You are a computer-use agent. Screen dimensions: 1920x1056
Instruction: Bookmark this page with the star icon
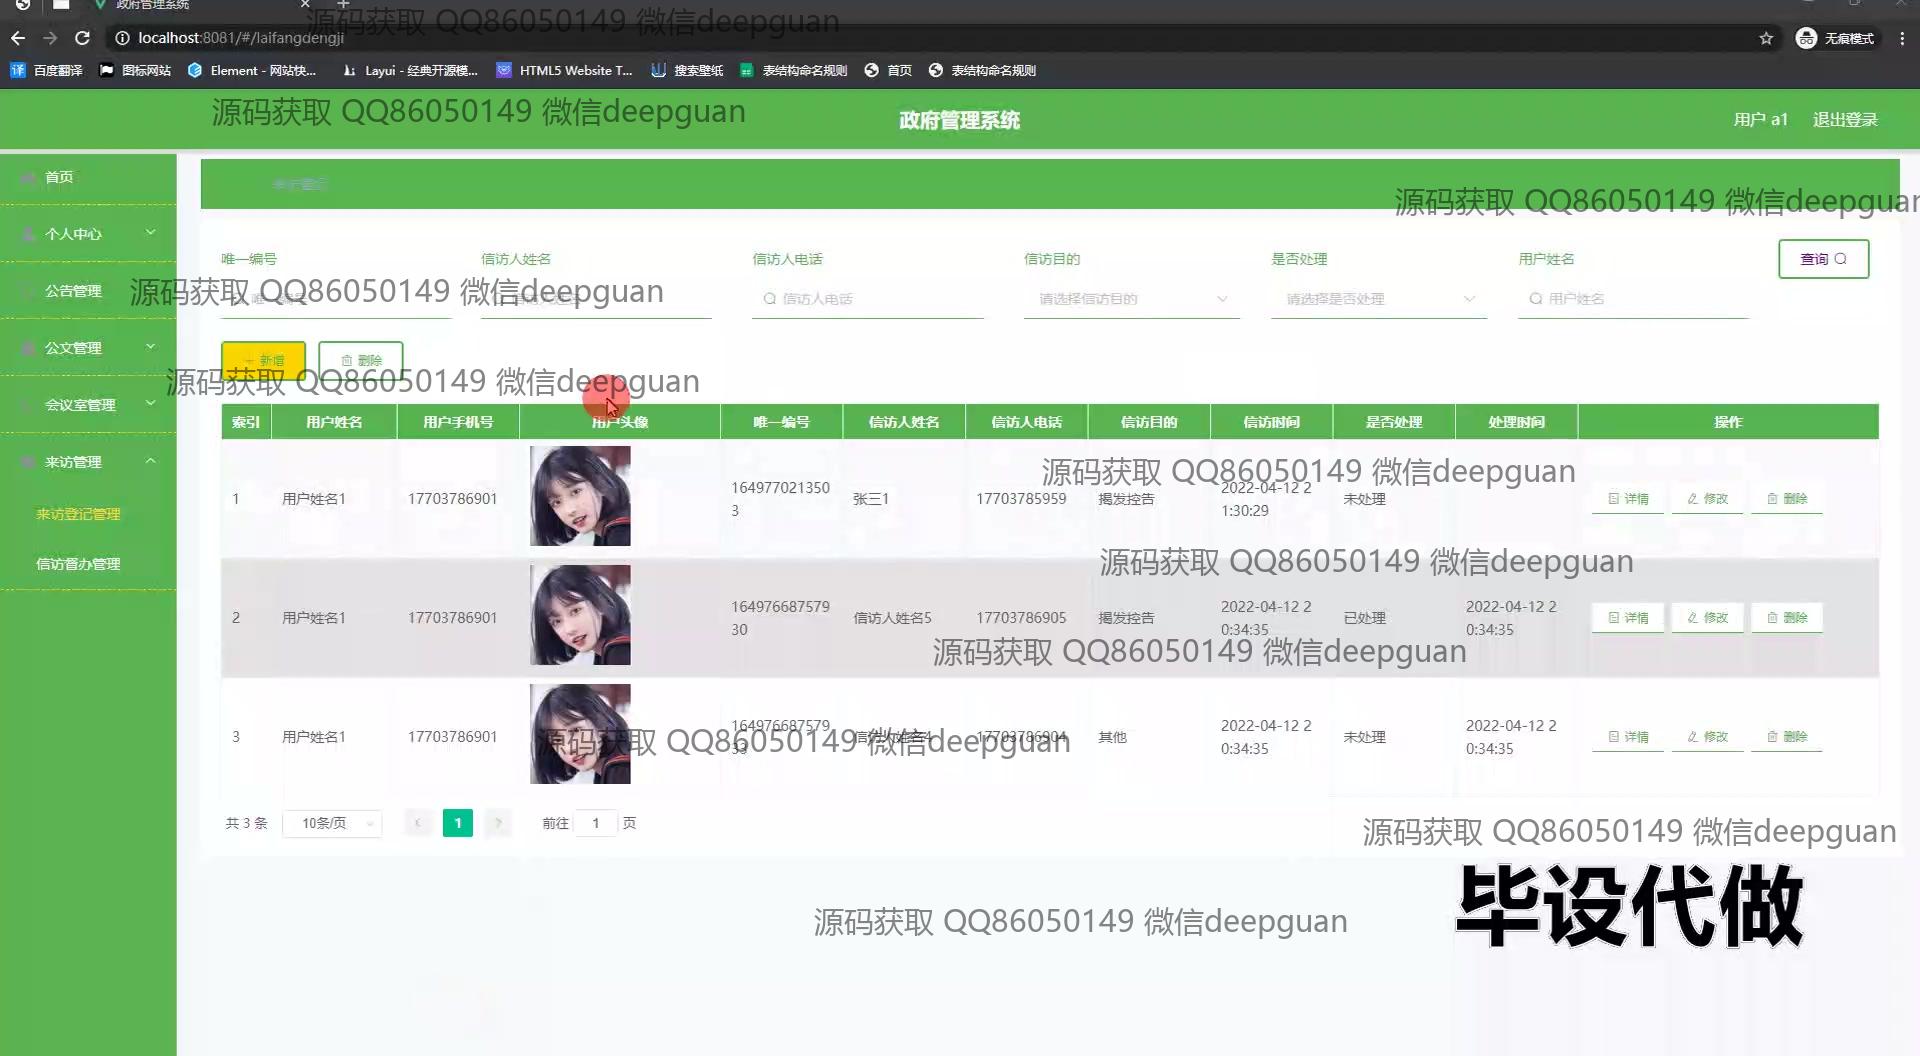(x=1766, y=38)
